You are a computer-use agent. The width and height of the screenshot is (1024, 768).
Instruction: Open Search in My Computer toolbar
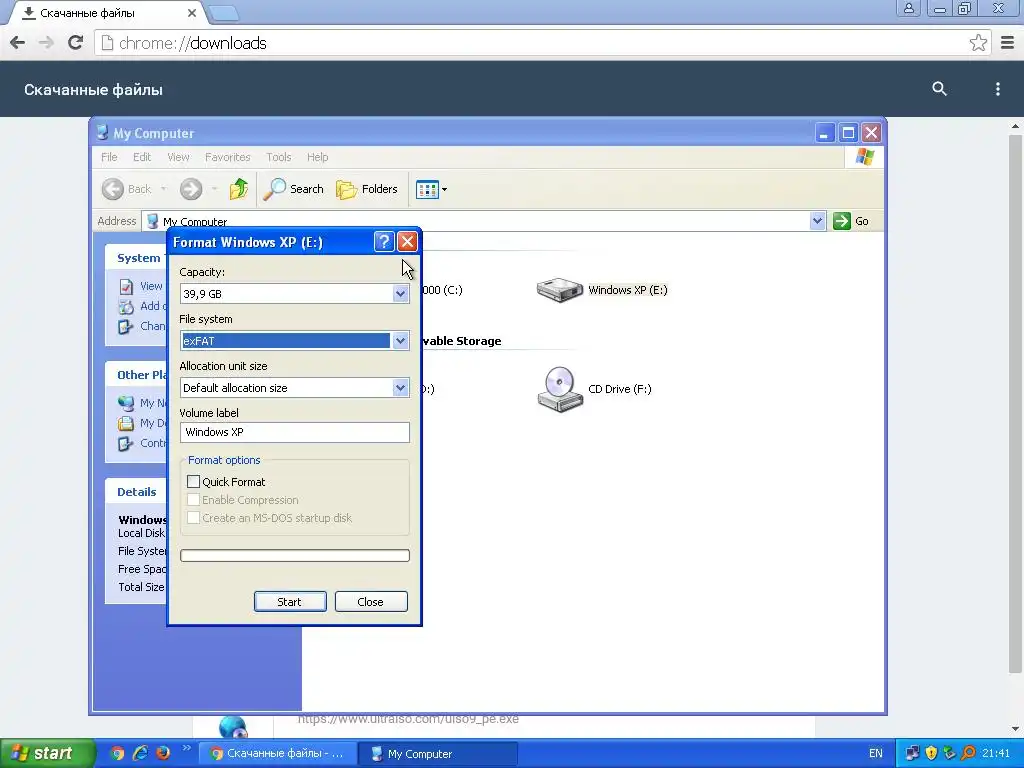(x=294, y=189)
